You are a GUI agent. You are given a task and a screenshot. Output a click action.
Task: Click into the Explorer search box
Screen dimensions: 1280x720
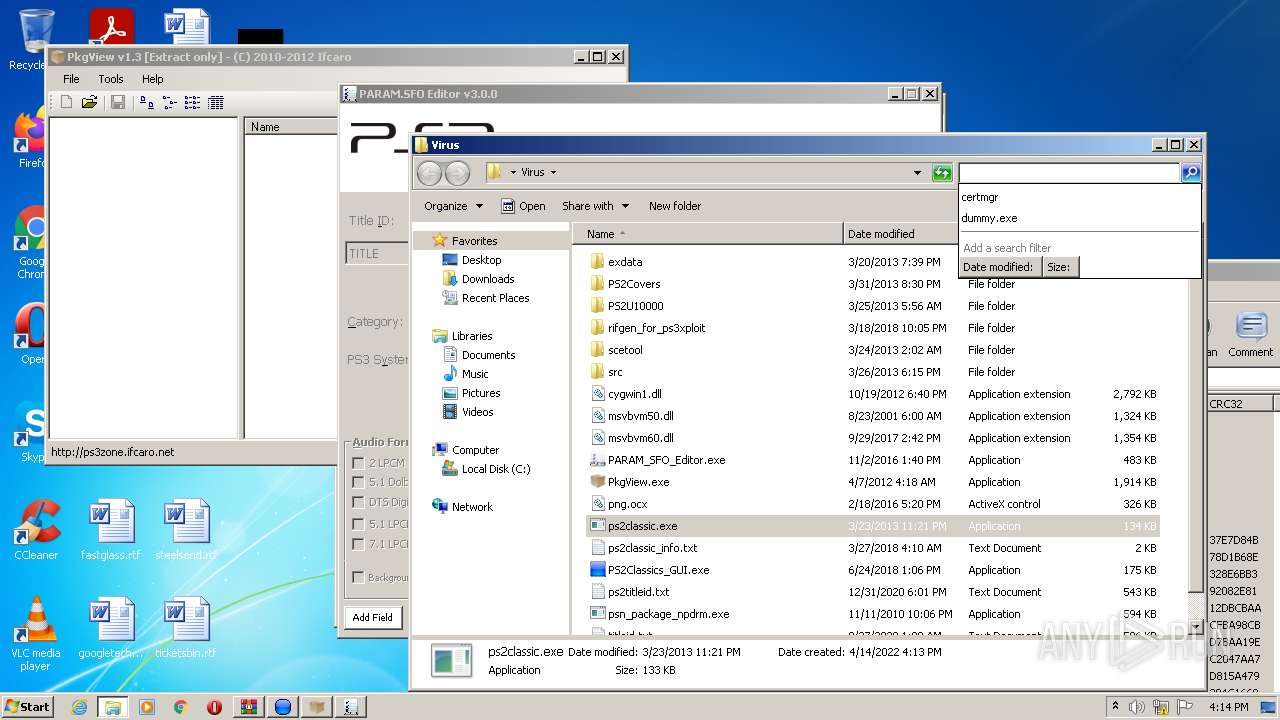click(1069, 173)
